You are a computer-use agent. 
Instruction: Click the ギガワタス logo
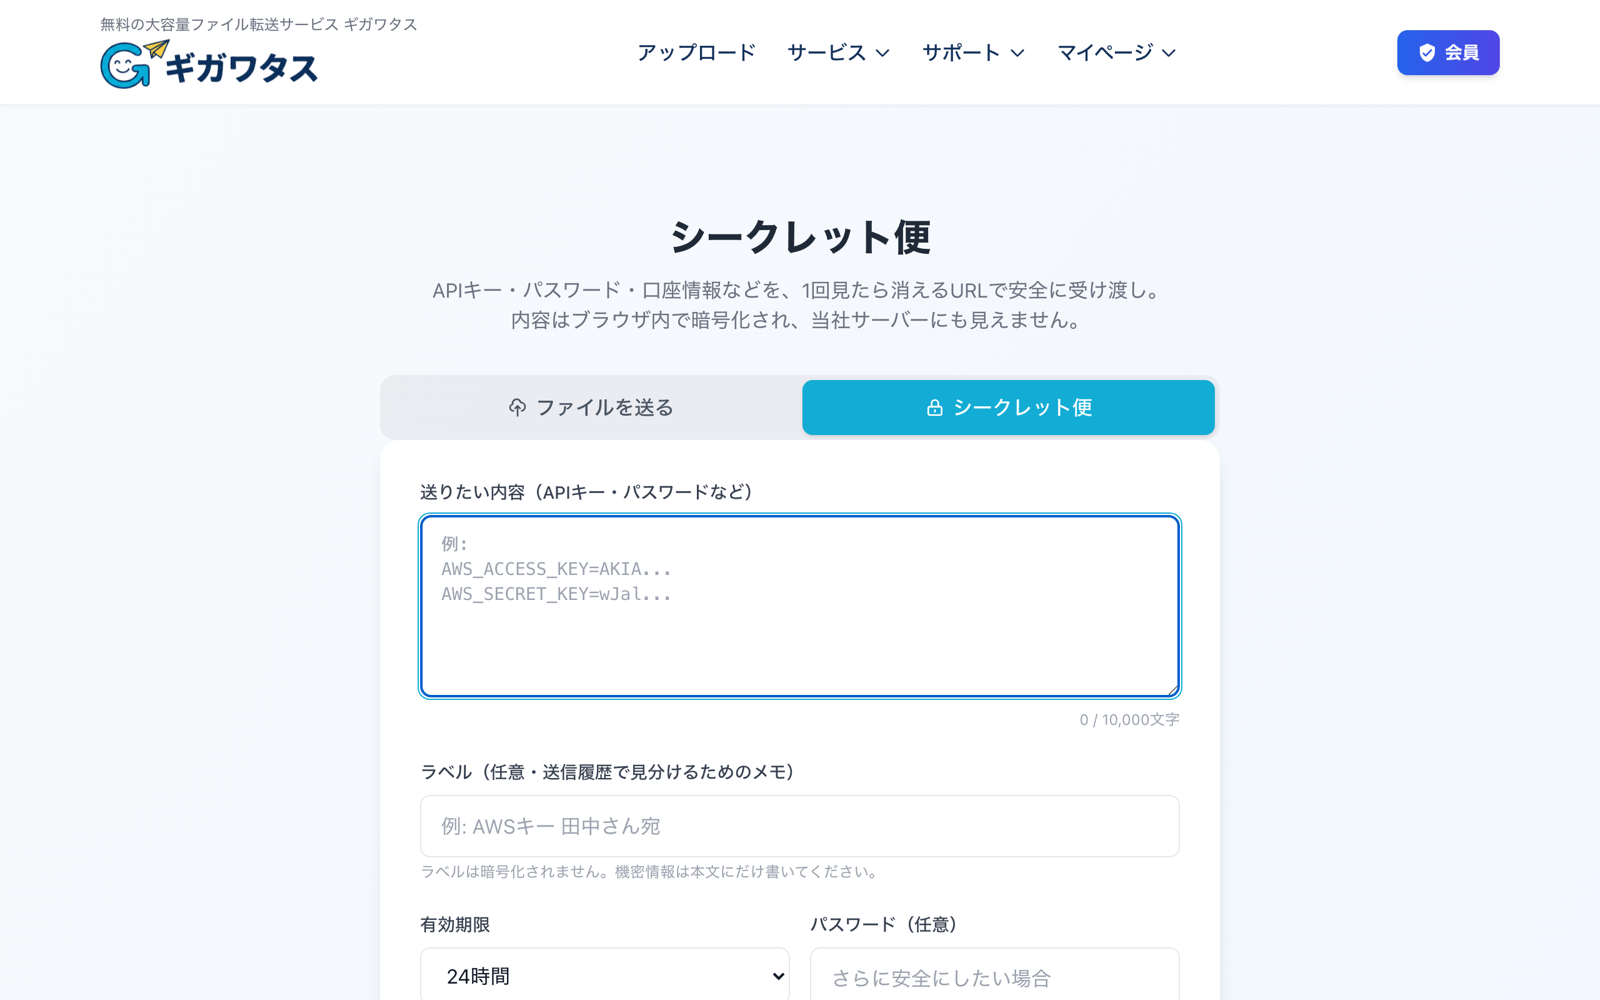click(209, 65)
